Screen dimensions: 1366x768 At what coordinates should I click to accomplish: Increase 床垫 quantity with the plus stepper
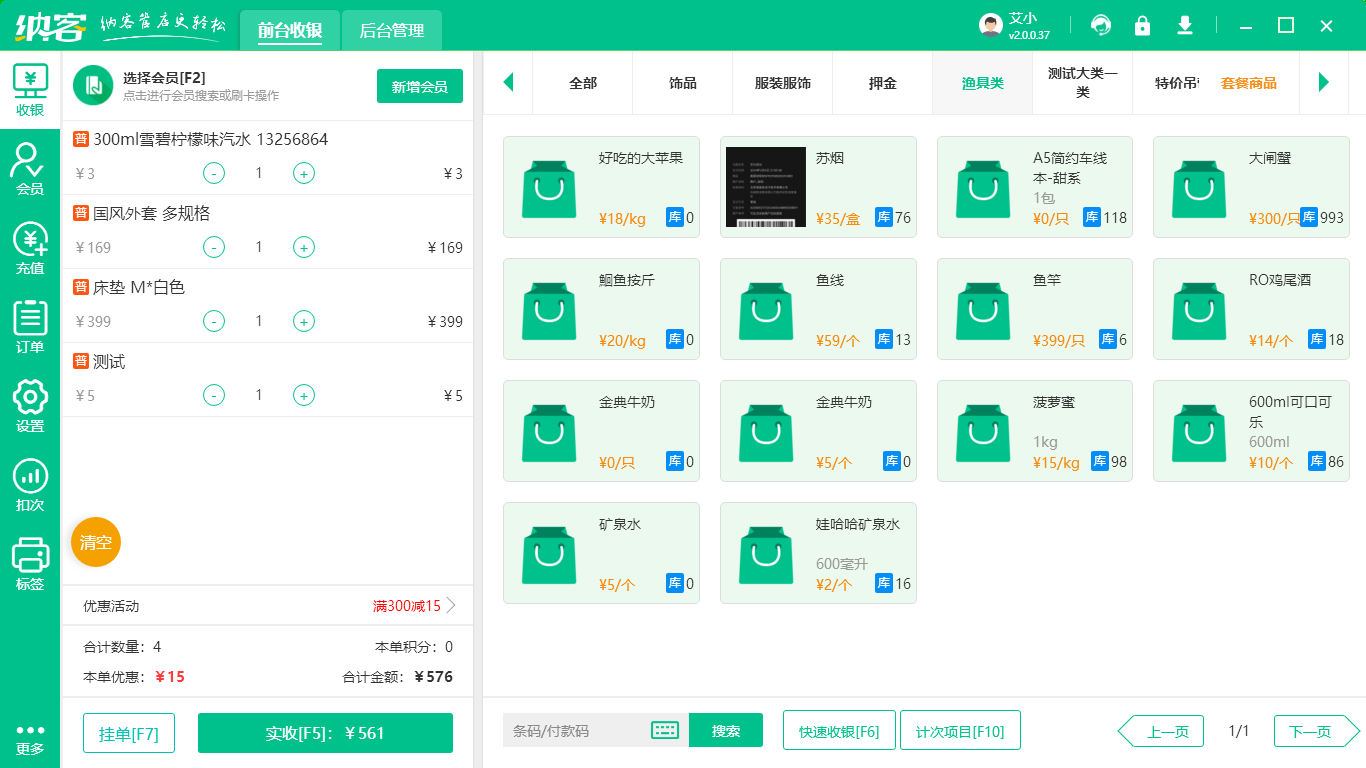pyautogui.click(x=303, y=321)
